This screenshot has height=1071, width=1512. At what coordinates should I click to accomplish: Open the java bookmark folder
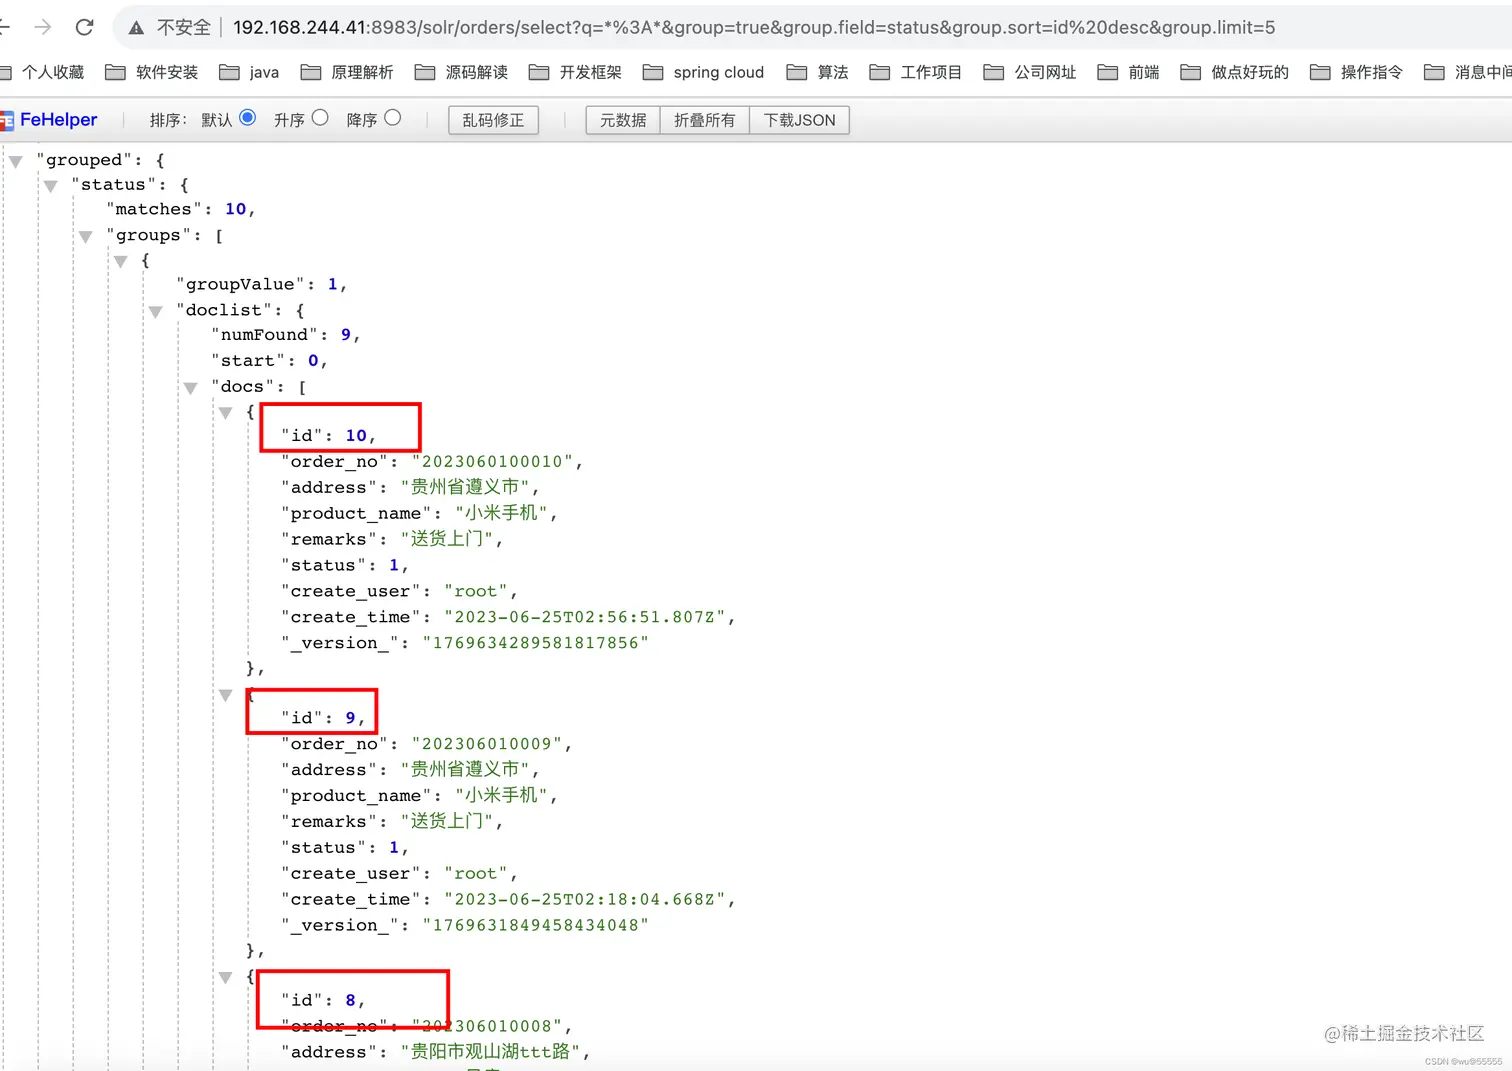[x=249, y=72]
